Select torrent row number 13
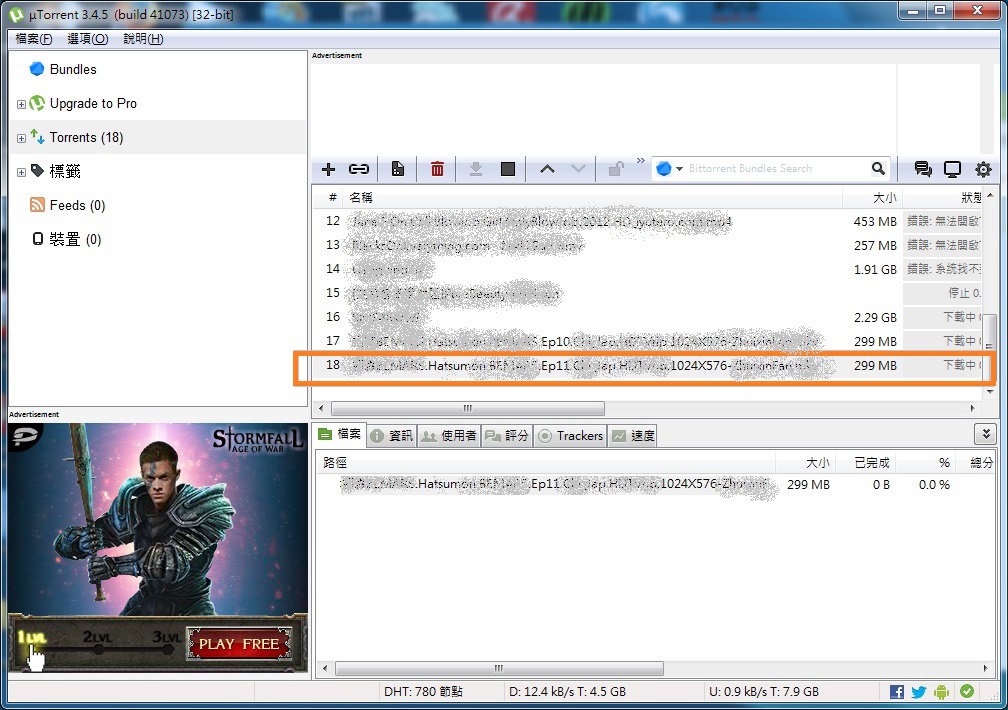1008x710 pixels. [649, 245]
